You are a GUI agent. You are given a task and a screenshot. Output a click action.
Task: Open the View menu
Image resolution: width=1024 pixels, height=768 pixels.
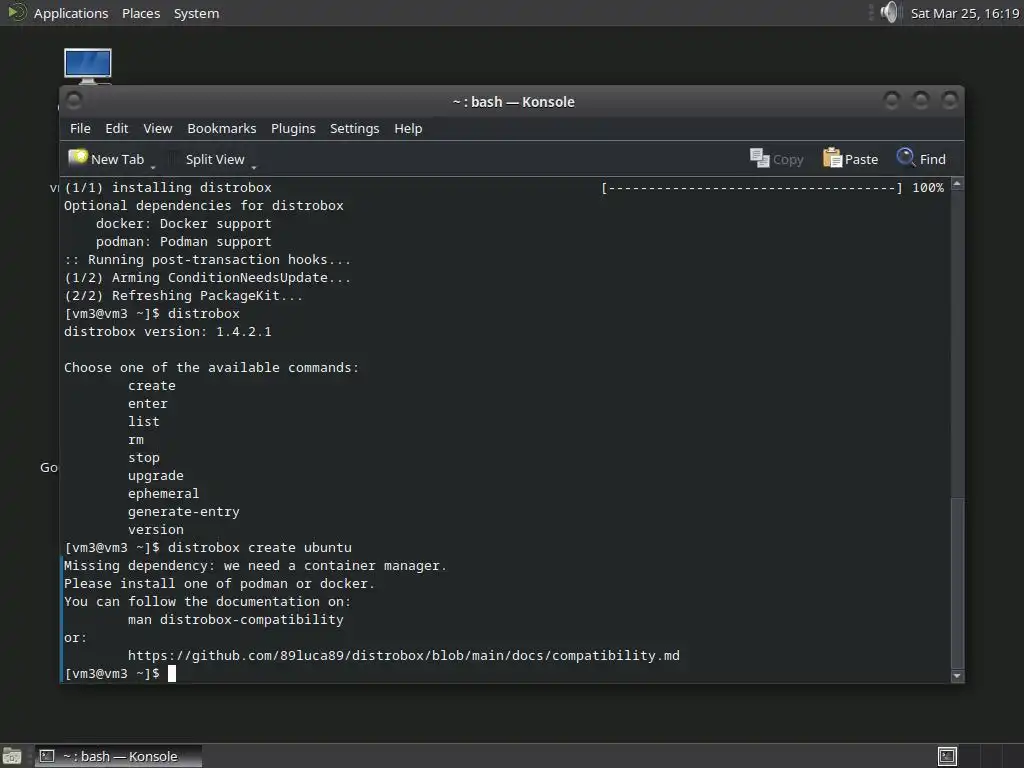pyautogui.click(x=158, y=129)
